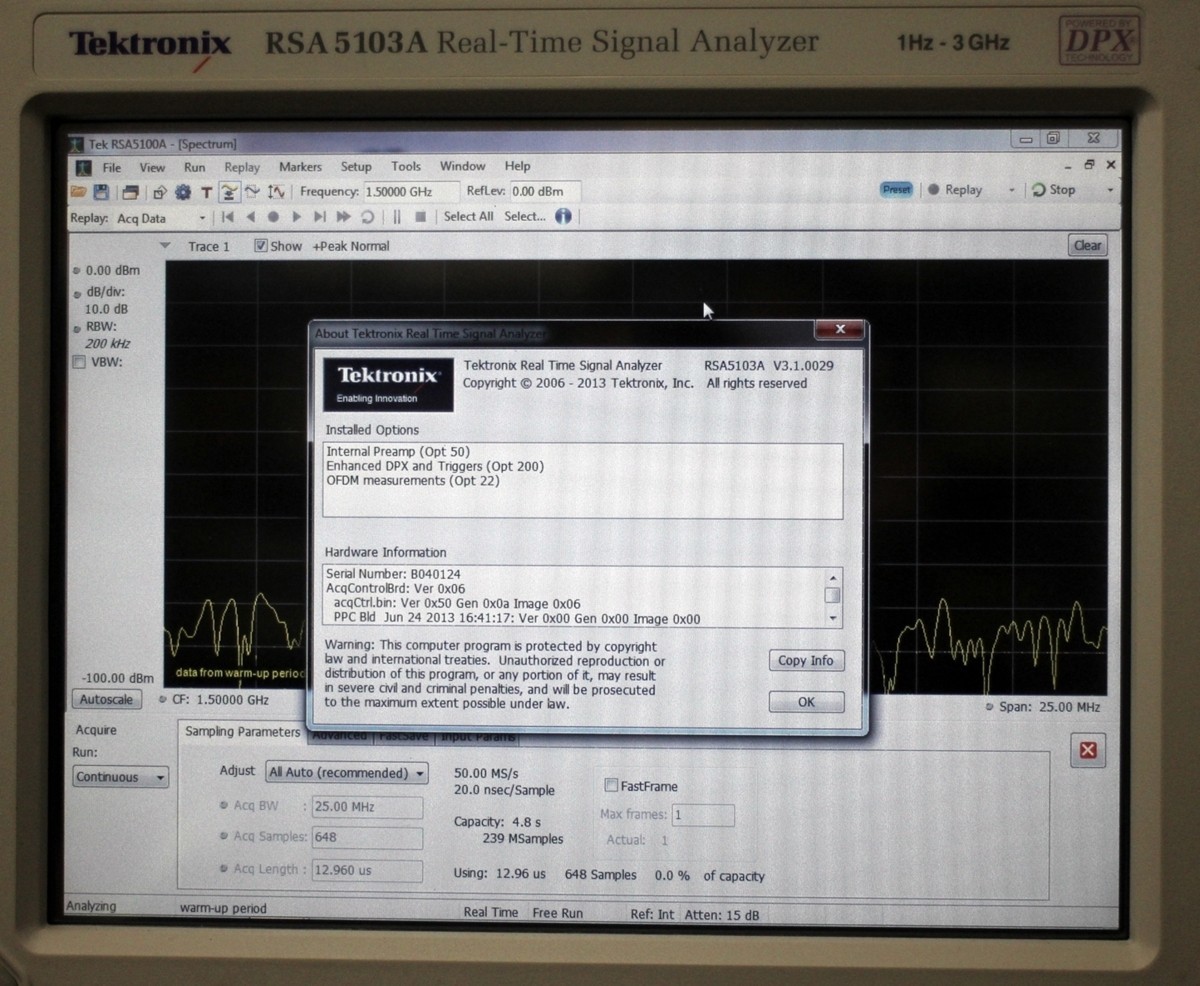The height and width of the screenshot is (986, 1200).
Task: Open the Run menu
Action: (195, 168)
